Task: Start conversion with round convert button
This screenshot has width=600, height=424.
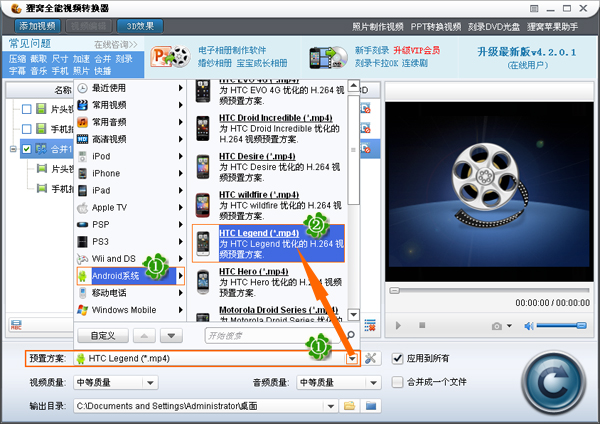Action: pos(554,383)
